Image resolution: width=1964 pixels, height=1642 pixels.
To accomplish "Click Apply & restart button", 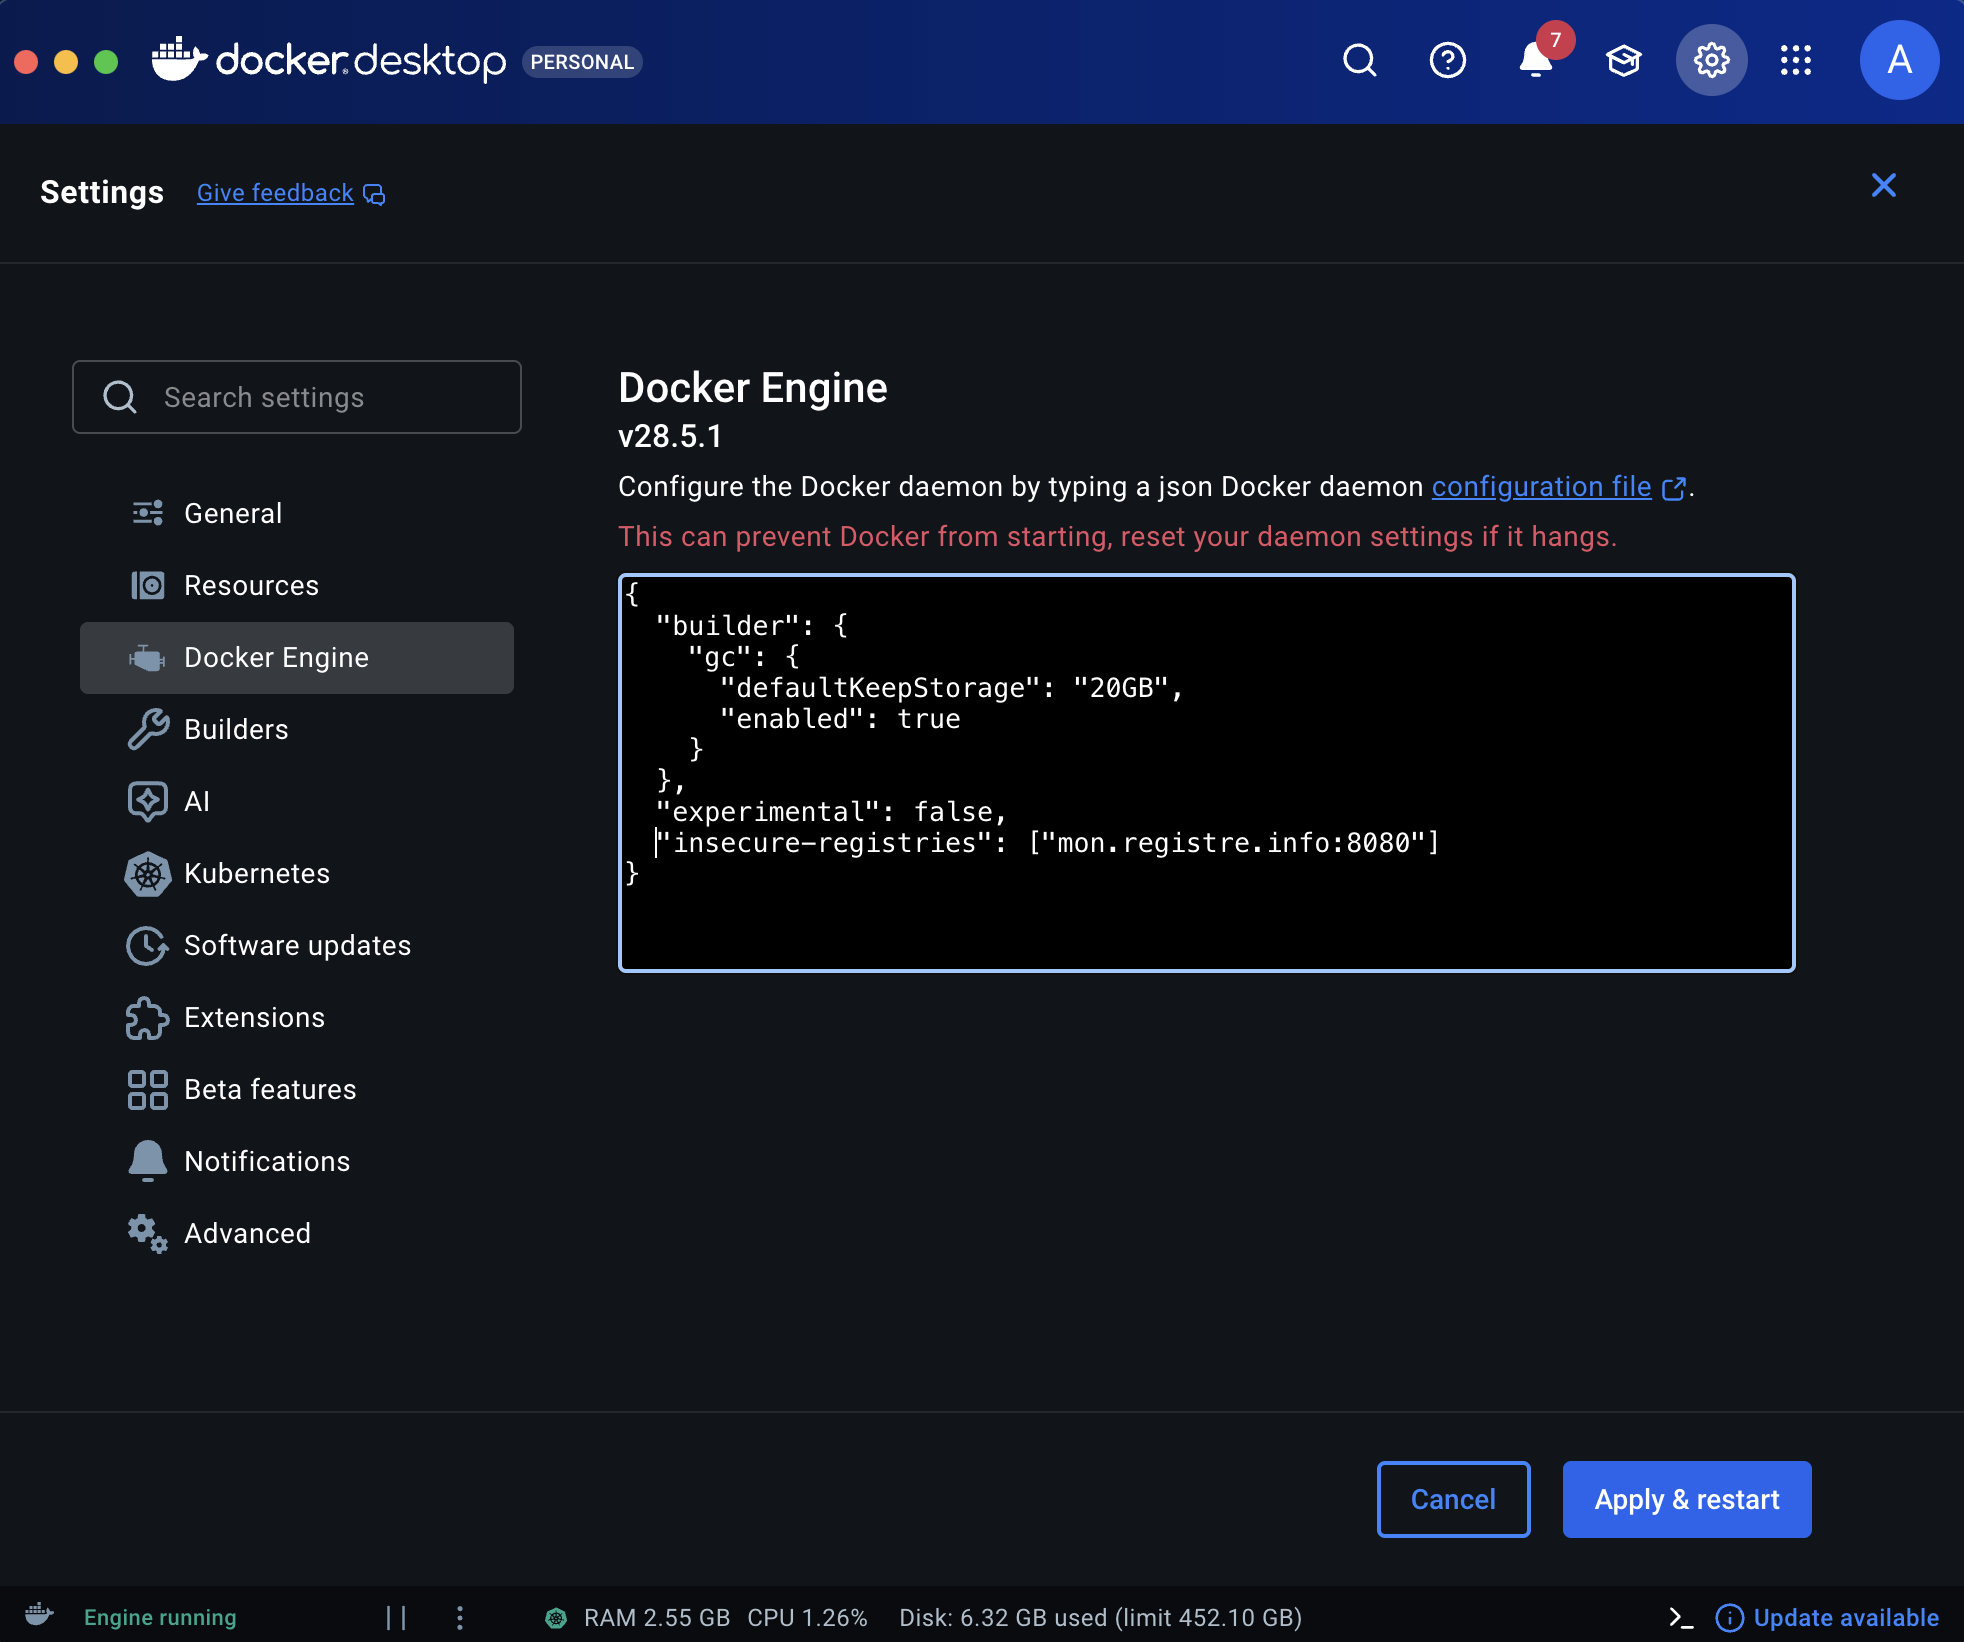I will click(x=1686, y=1499).
